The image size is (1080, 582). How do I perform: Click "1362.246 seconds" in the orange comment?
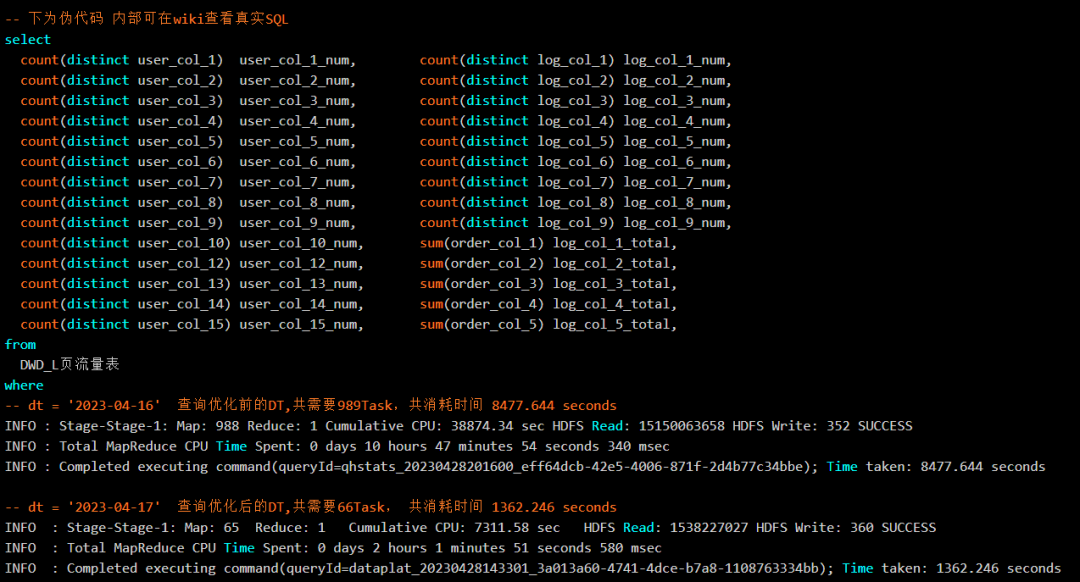(554, 507)
